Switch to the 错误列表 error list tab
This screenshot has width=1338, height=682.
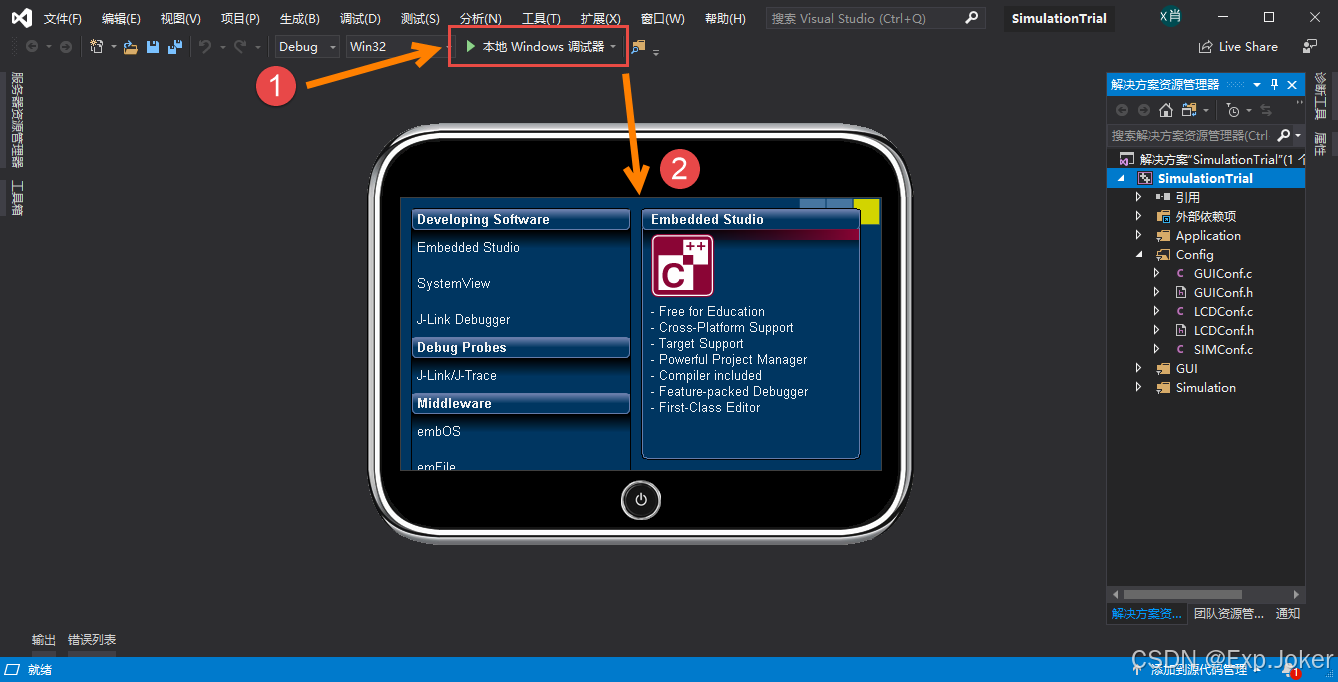pyautogui.click(x=92, y=640)
